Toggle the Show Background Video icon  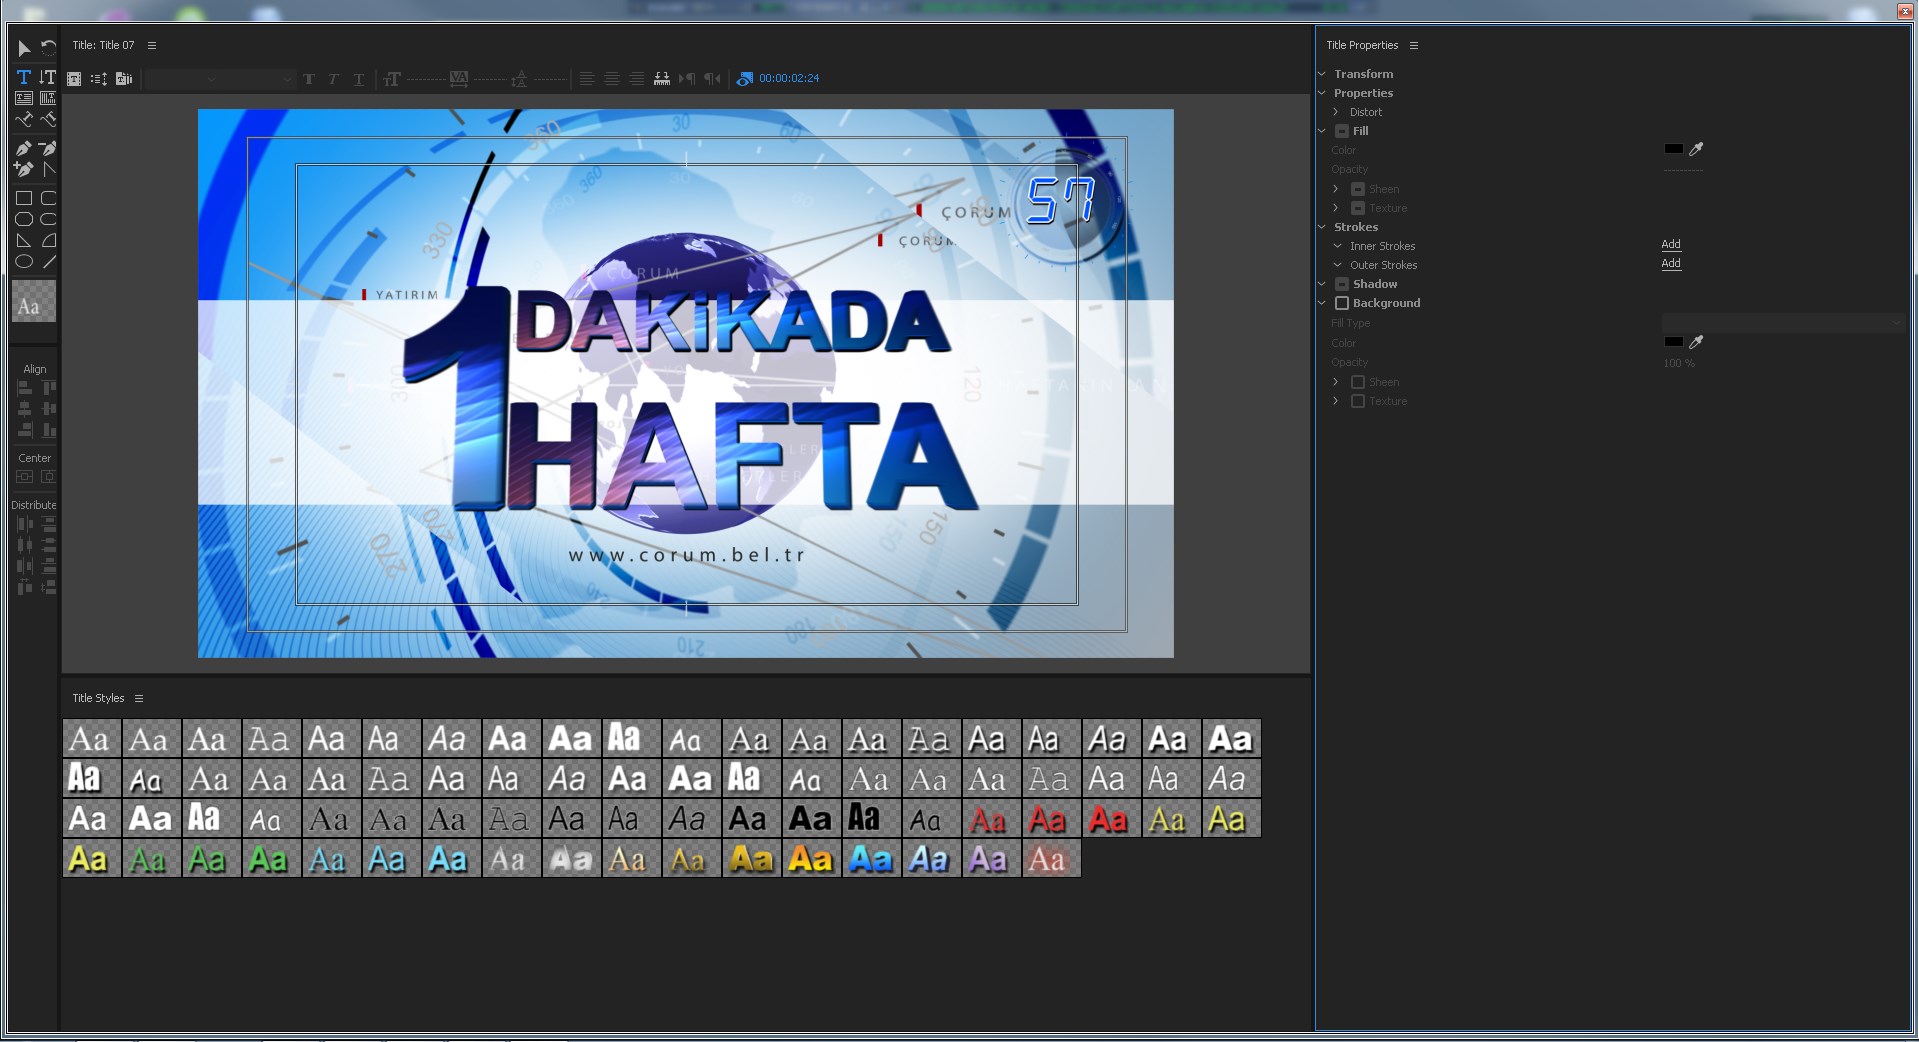point(744,78)
